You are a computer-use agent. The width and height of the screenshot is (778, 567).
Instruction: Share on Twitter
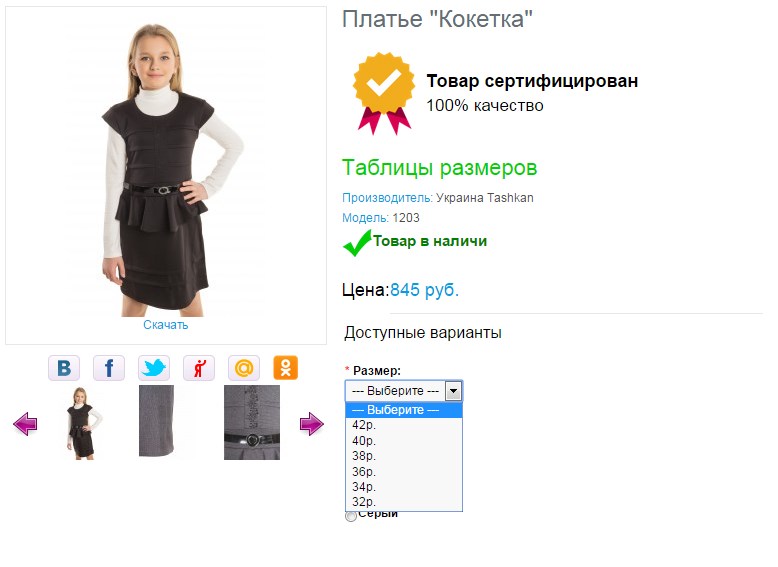[x=154, y=368]
